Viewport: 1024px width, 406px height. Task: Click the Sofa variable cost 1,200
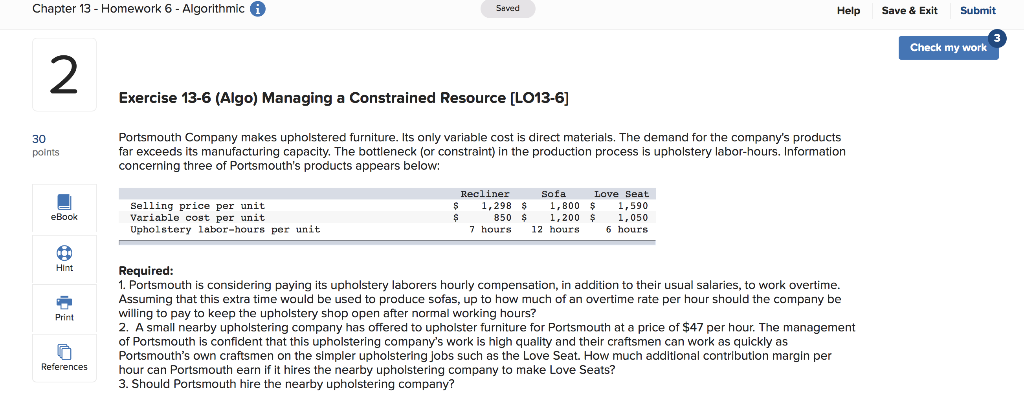tap(564, 217)
